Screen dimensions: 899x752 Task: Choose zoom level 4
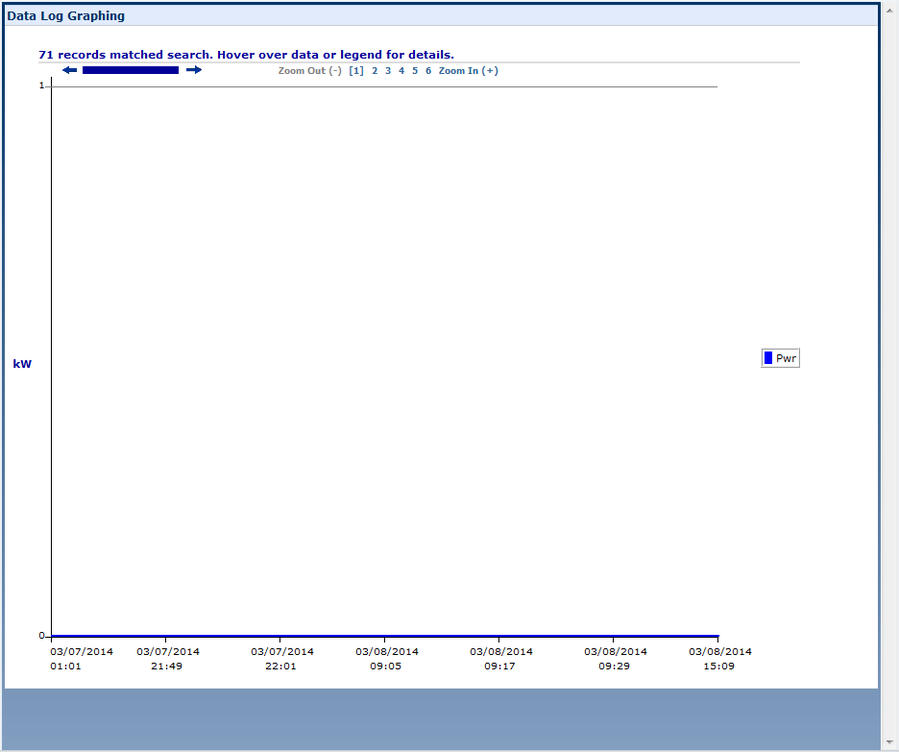[401, 71]
